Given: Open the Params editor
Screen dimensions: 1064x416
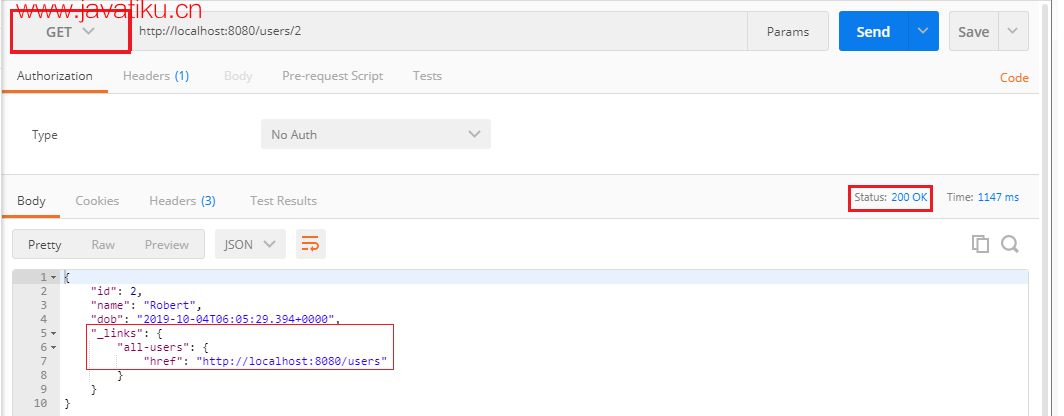Looking at the screenshot, I should coord(788,31).
